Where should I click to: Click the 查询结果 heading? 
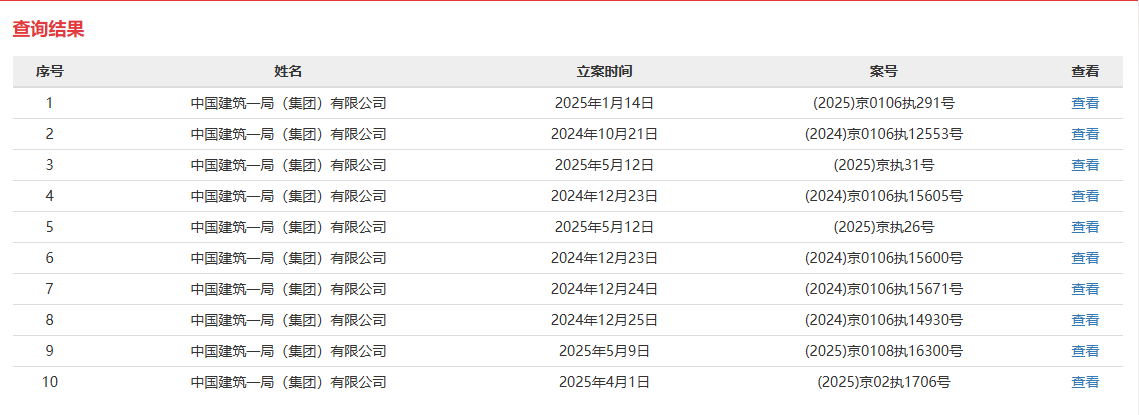[x=49, y=29]
